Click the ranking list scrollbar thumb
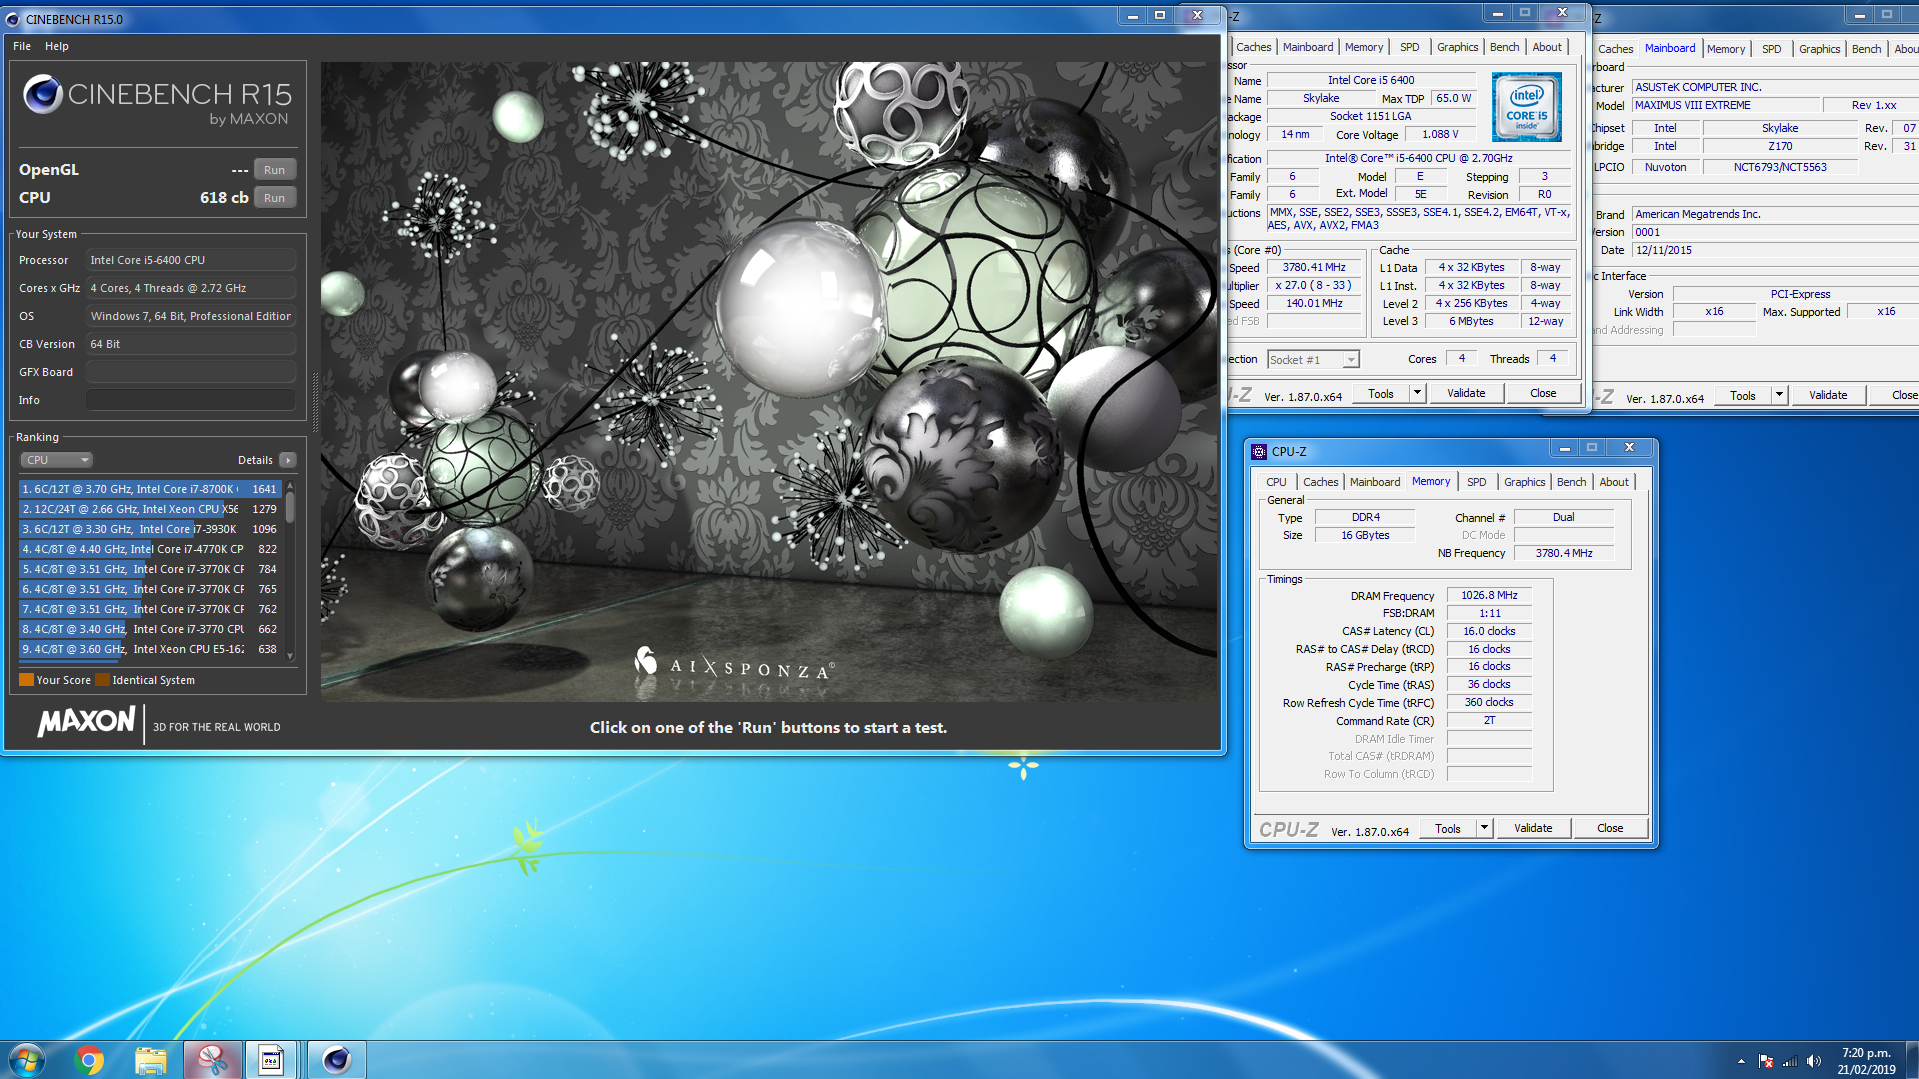Image resolution: width=1919 pixels, height=1079 pixels. coord(290,506)
